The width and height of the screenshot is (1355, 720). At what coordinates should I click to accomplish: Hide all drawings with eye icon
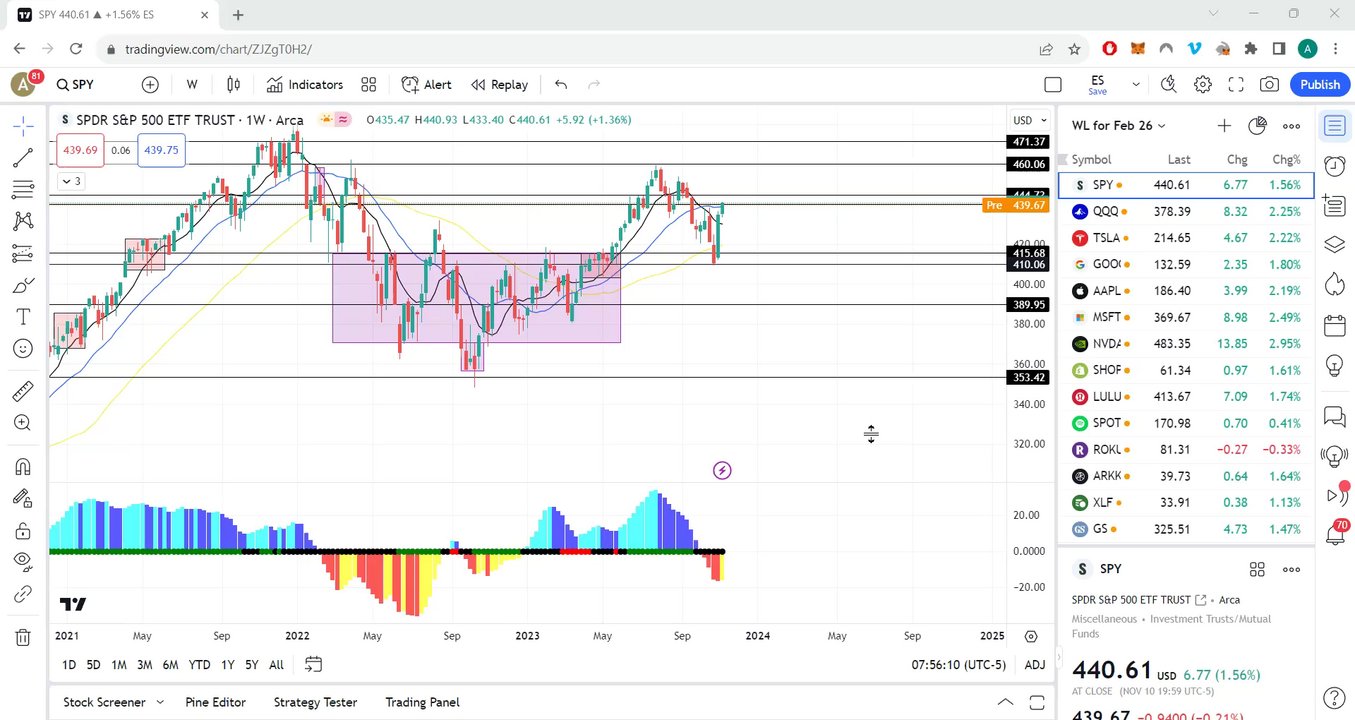(x=23, y=562)
